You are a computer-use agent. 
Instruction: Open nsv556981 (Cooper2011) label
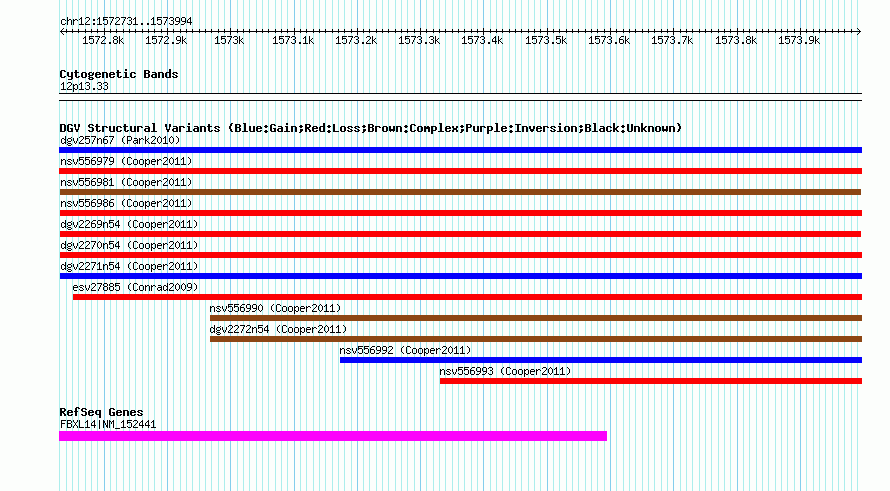tap(126, 182)
